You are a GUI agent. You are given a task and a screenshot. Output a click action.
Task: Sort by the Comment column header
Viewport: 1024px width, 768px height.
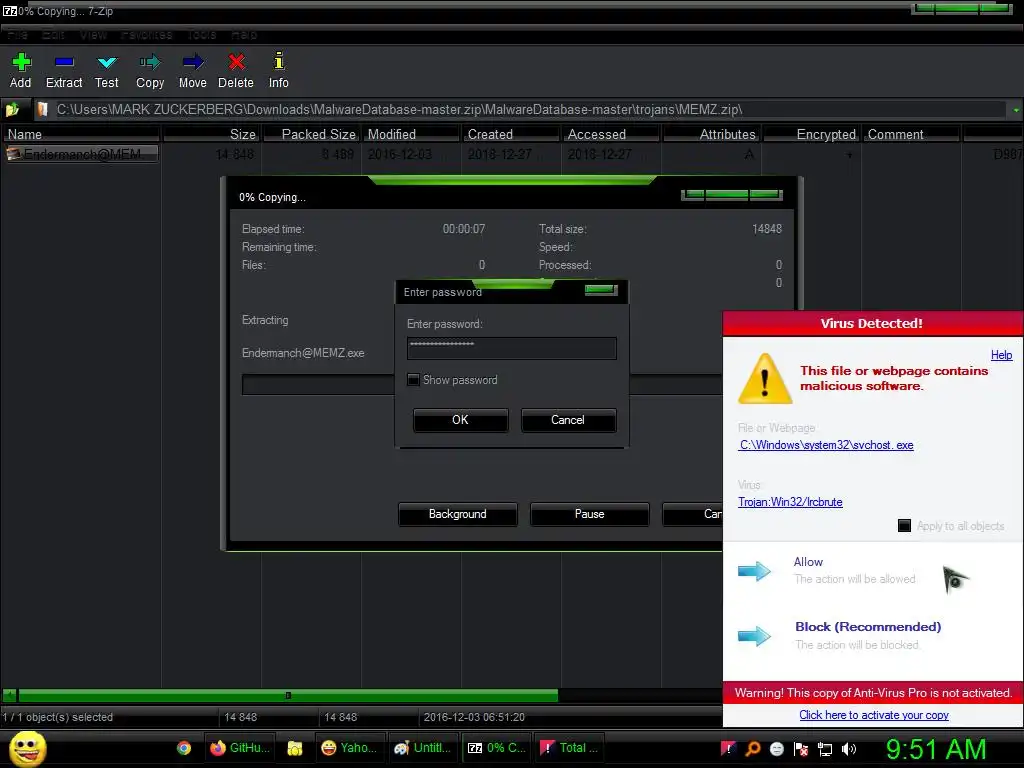coord(911,134)
